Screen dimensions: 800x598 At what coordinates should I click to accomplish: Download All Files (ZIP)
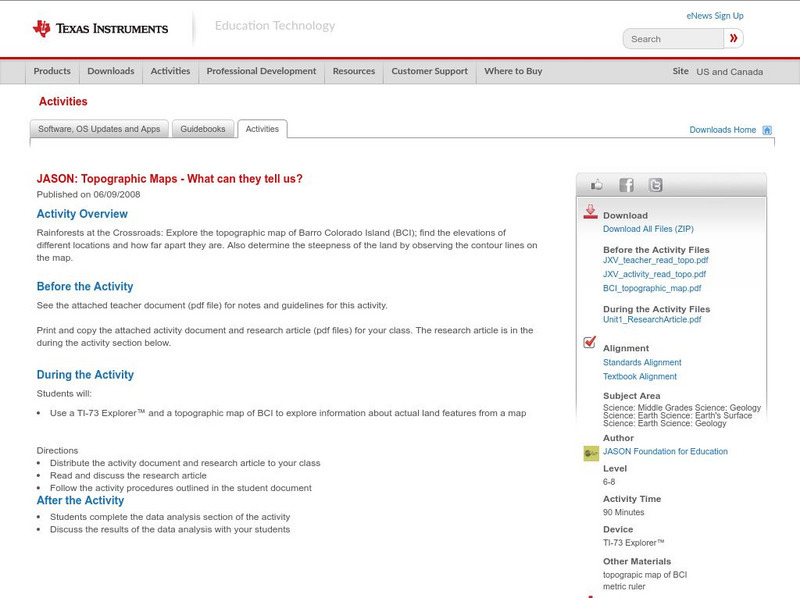coord(648,229)
